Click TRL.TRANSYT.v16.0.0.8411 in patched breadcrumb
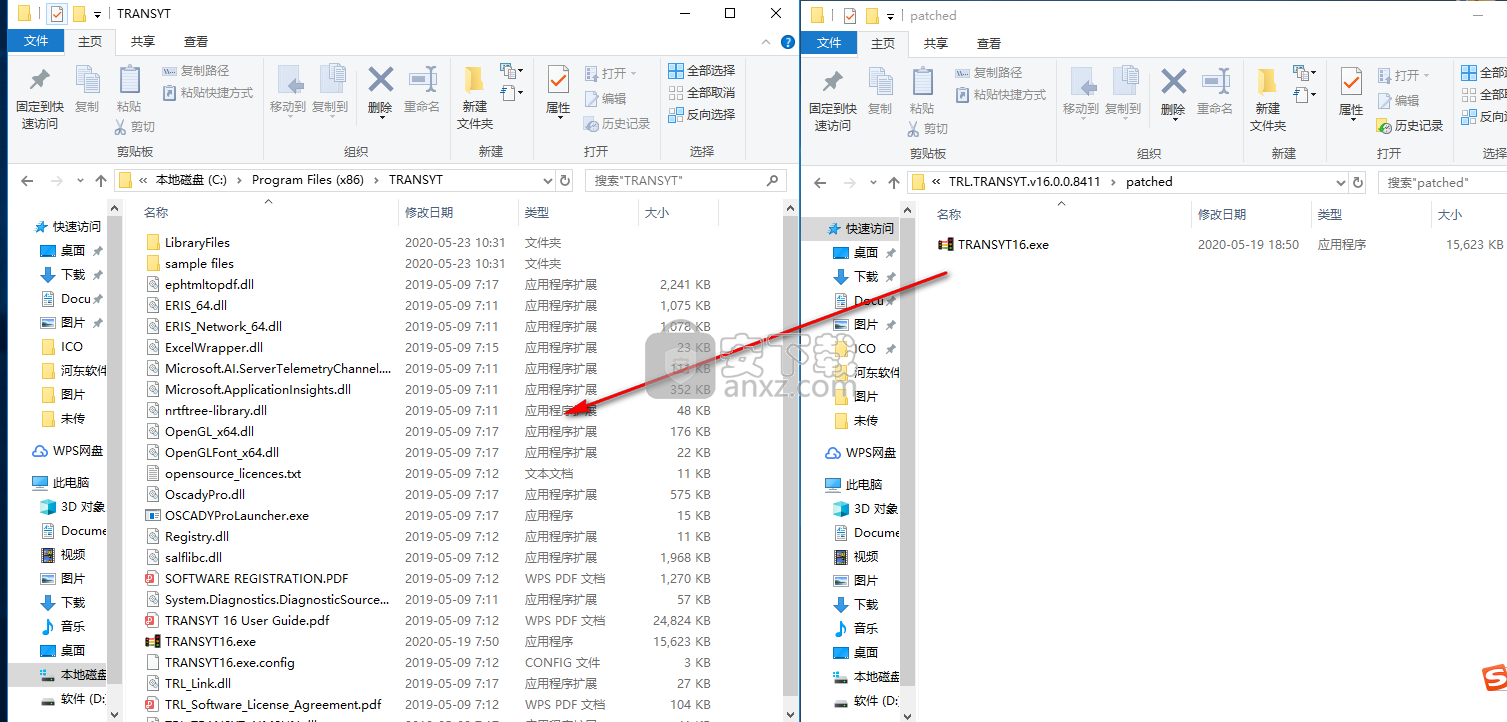1507x722 pixels. click(x=1027, y=182)
